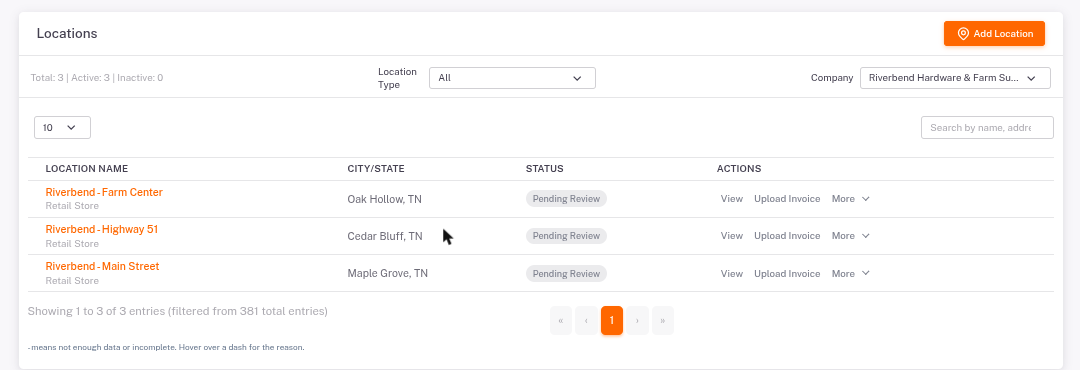Focus the search by name field

(987, 127)
